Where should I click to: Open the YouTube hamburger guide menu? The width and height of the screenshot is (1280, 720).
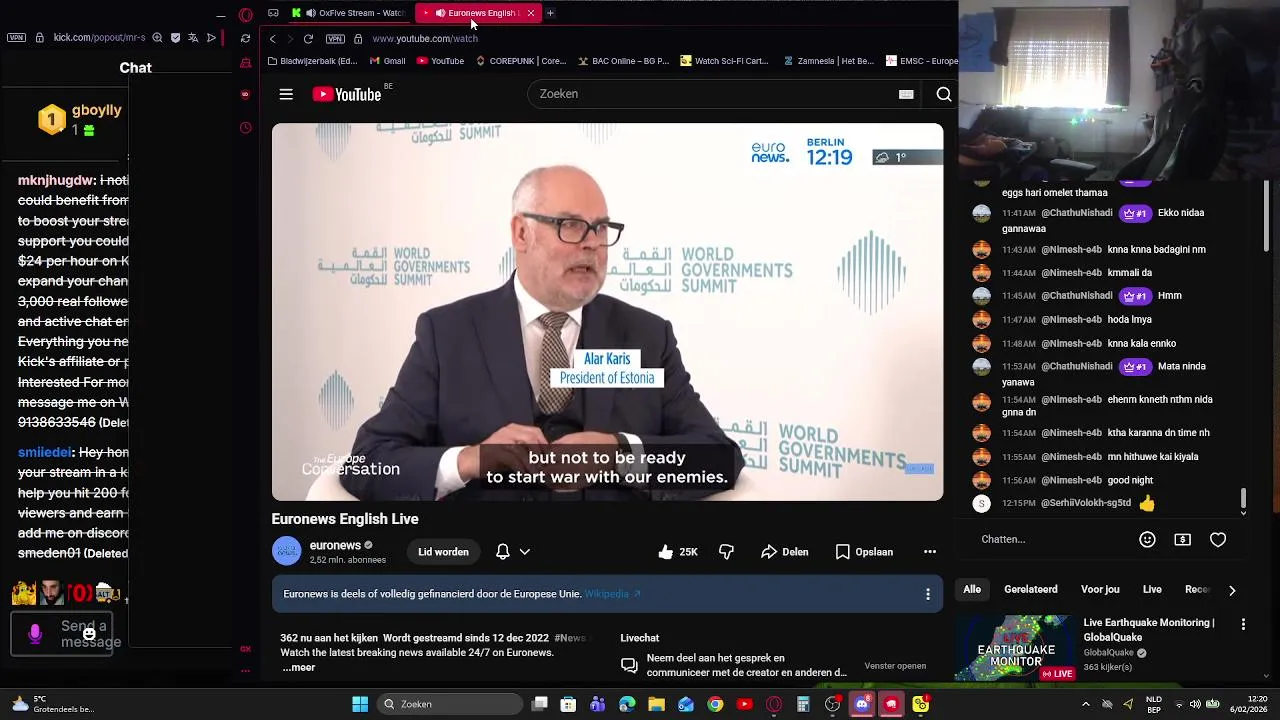tap(286, 94)
